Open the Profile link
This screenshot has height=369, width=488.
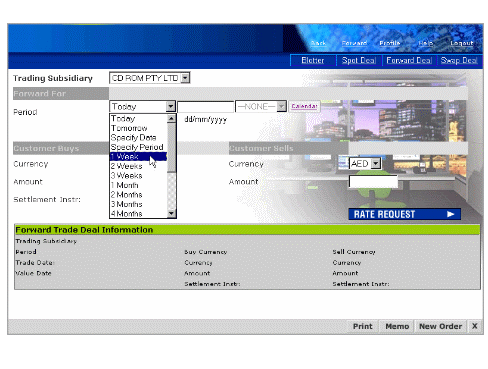390,43
